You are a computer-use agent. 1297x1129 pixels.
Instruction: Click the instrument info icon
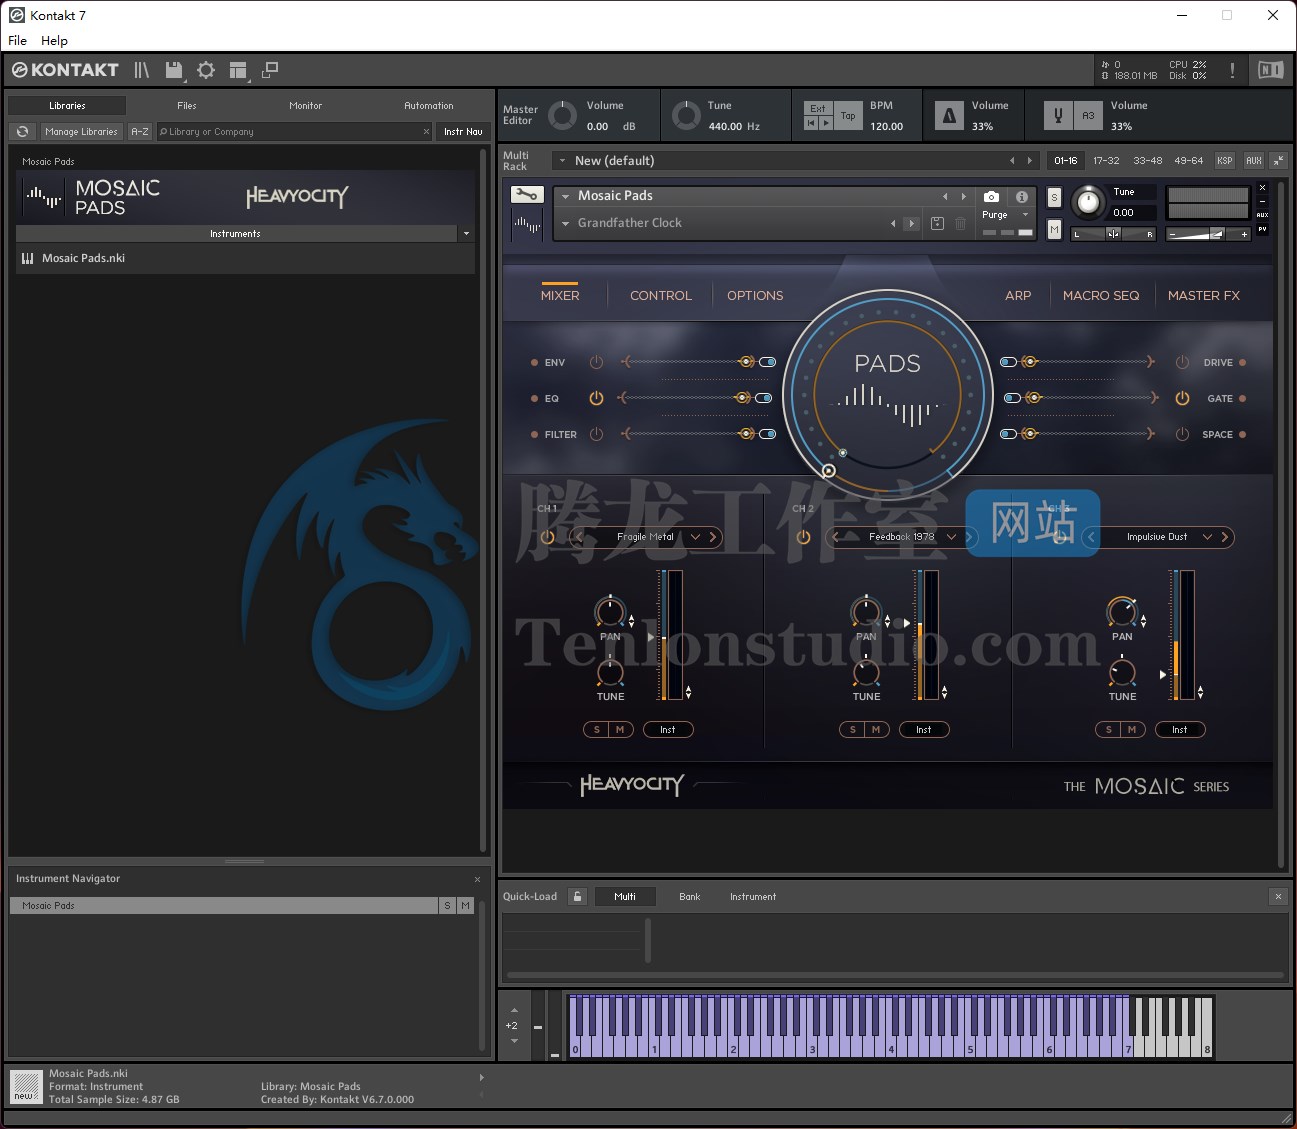click(1021, 197)
